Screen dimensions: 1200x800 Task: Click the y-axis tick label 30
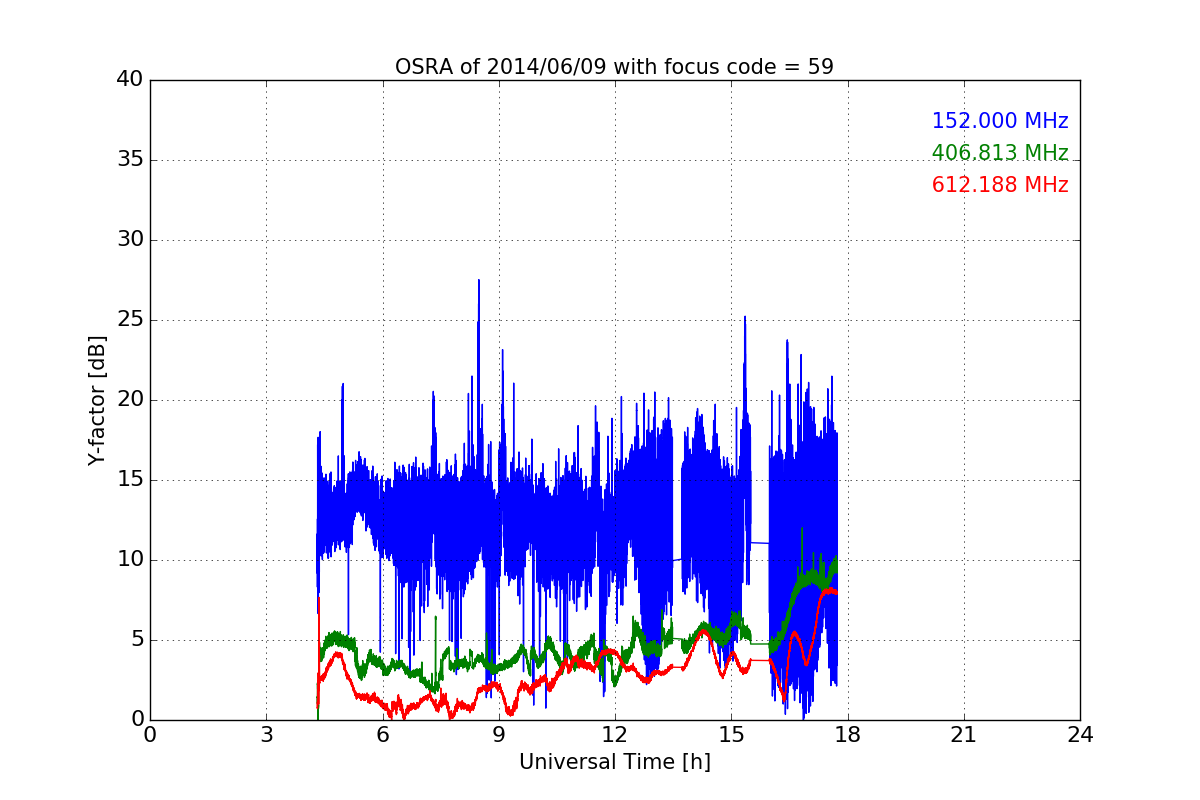click(x=130, y=240)
